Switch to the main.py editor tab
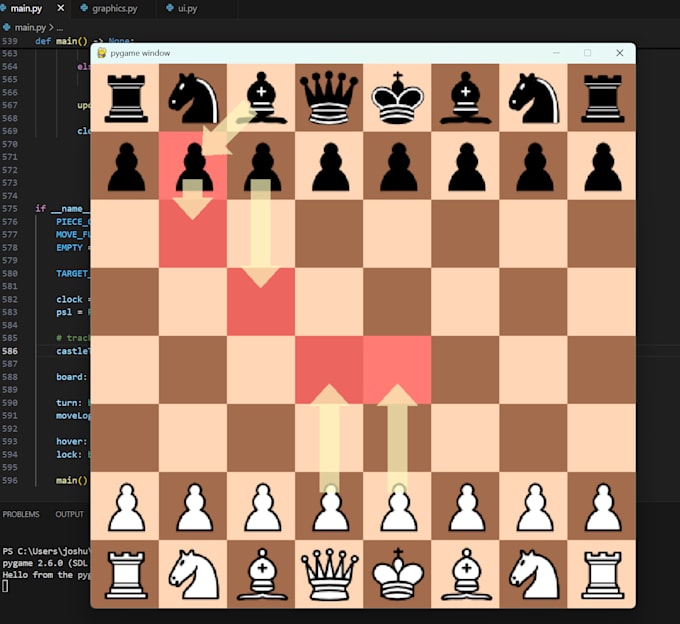The width and height of the screenshot is (680, 624). point(26,8)
